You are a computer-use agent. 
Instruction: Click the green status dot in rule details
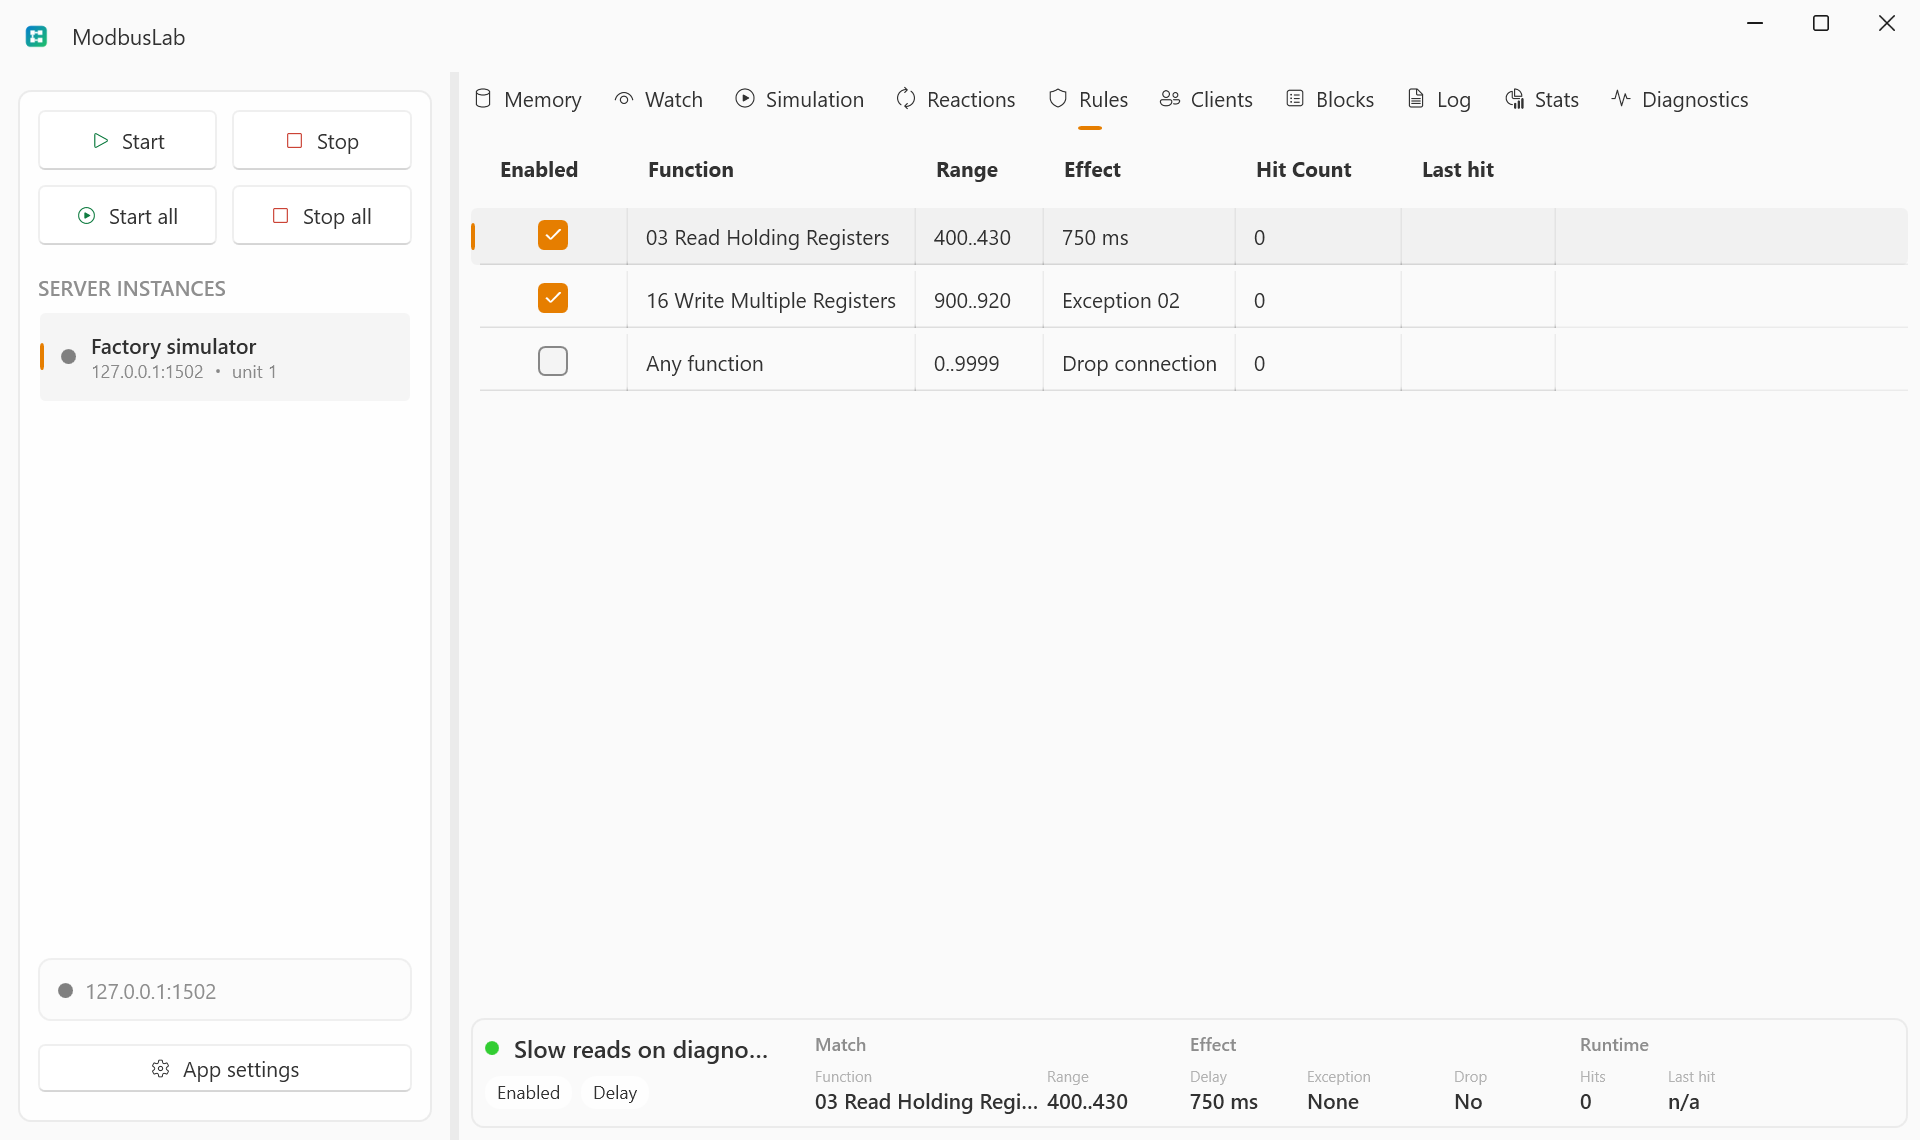(x=492, y=1048)
